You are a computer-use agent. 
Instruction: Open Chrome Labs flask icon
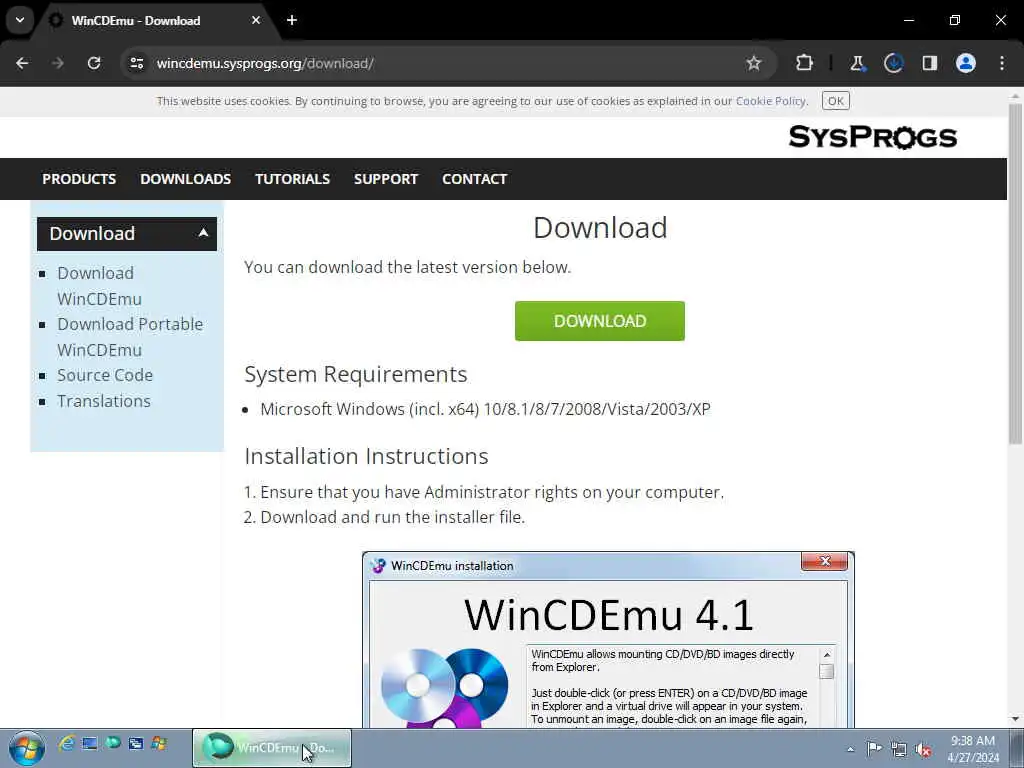click(x=857, y=63)
